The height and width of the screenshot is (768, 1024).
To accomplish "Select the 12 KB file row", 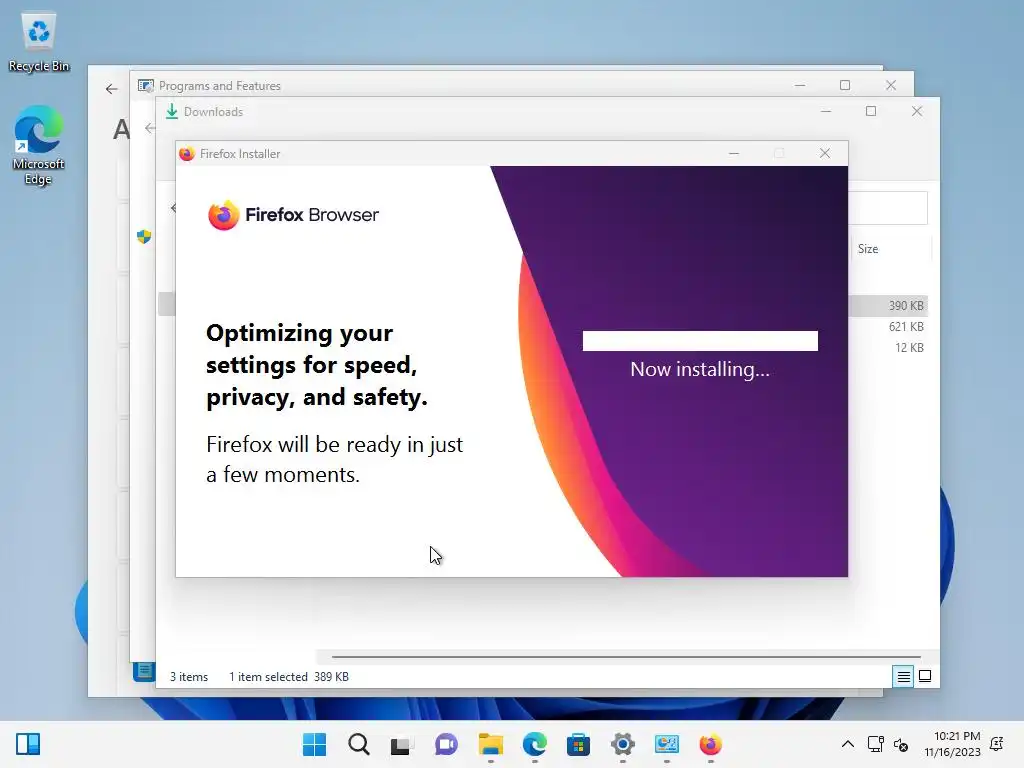I will (889, 347).
